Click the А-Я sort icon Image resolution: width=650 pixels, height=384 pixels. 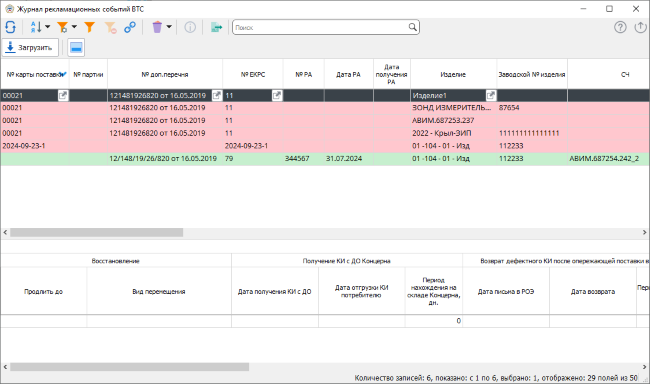click(36, 27)
